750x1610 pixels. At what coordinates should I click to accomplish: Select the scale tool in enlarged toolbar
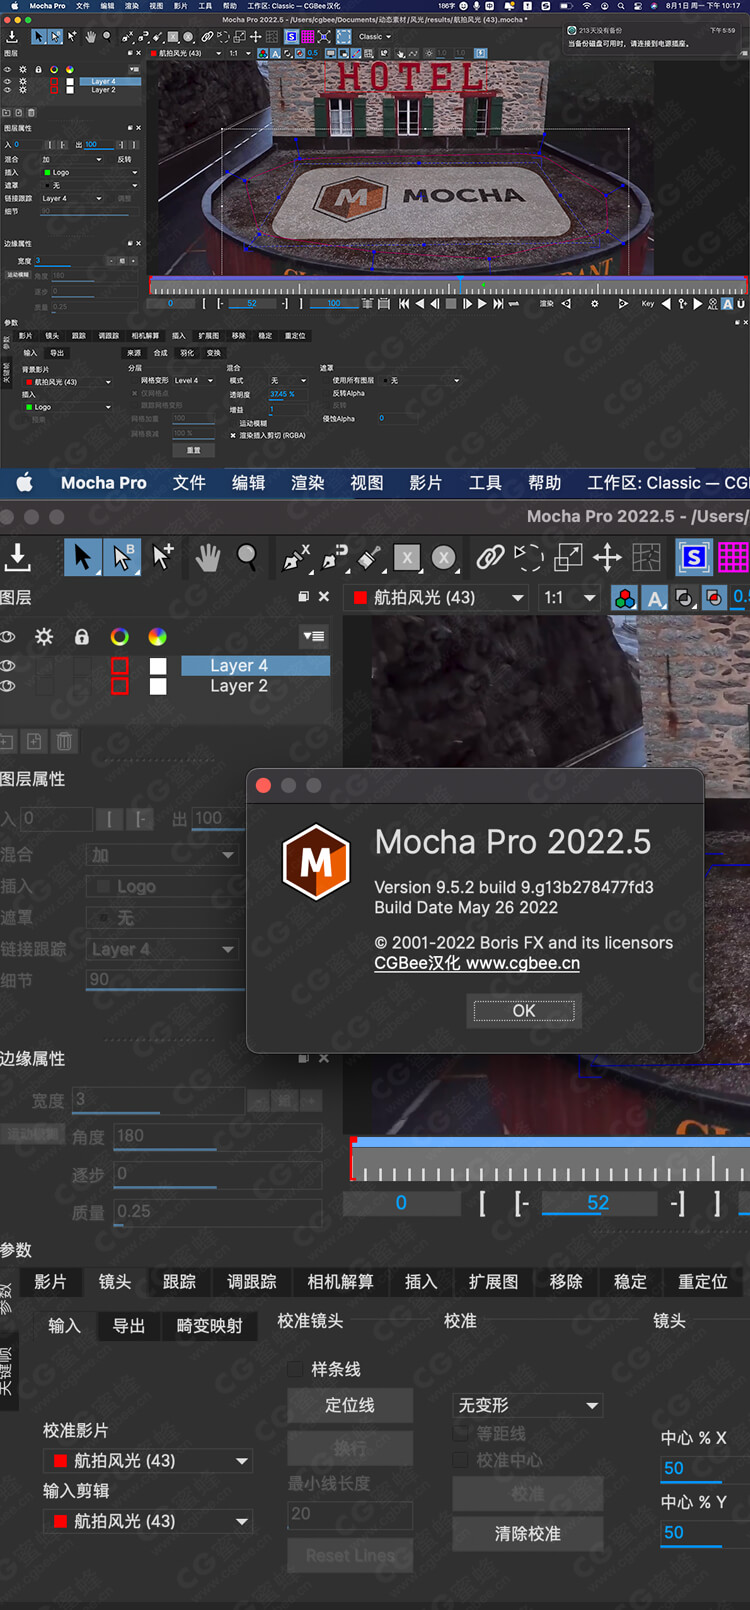(568, 557)
